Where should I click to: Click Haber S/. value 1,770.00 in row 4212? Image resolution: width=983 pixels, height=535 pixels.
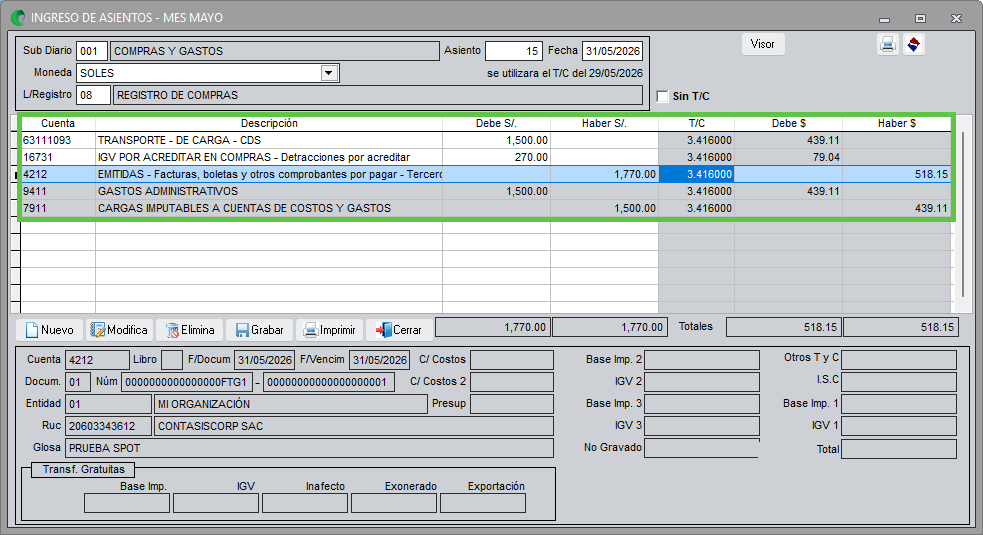click(x=604, y=174)
